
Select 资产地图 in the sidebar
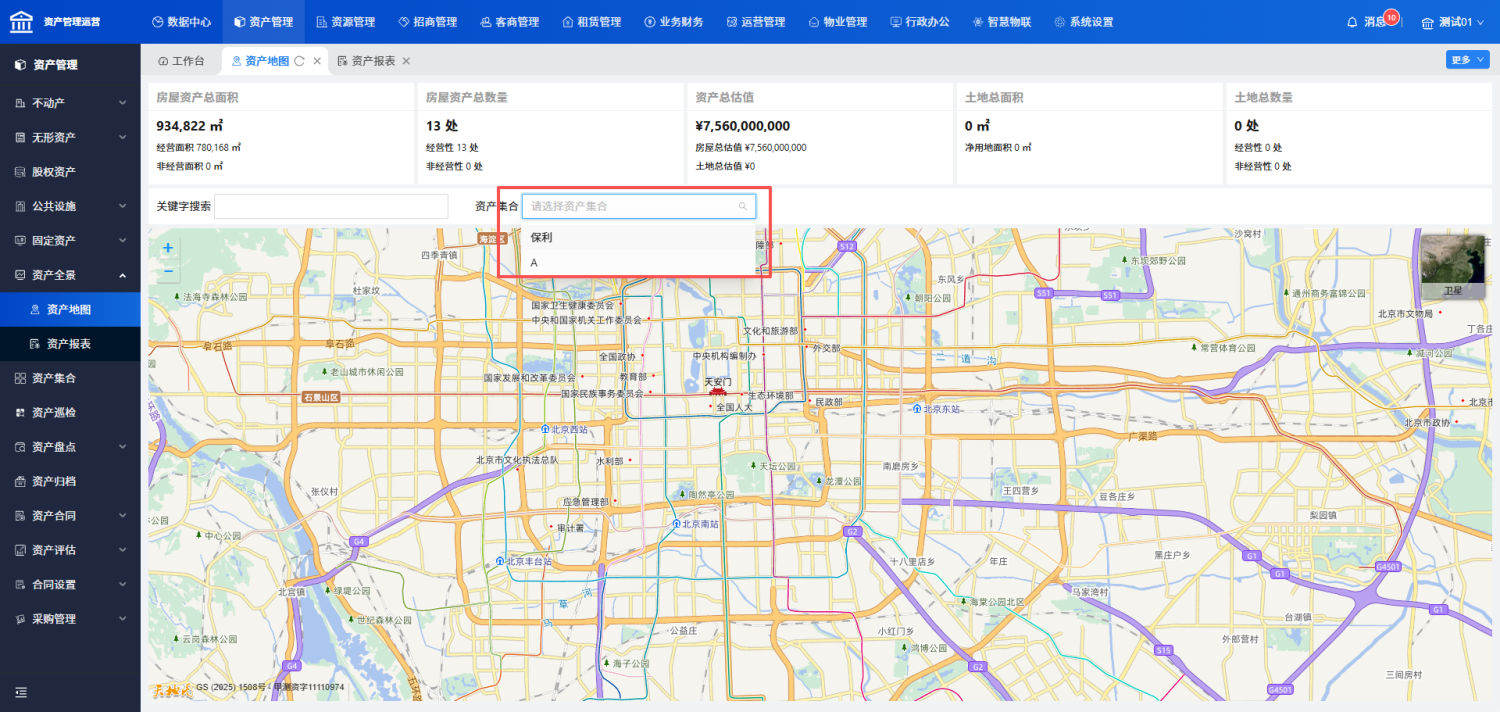[70, 310]
